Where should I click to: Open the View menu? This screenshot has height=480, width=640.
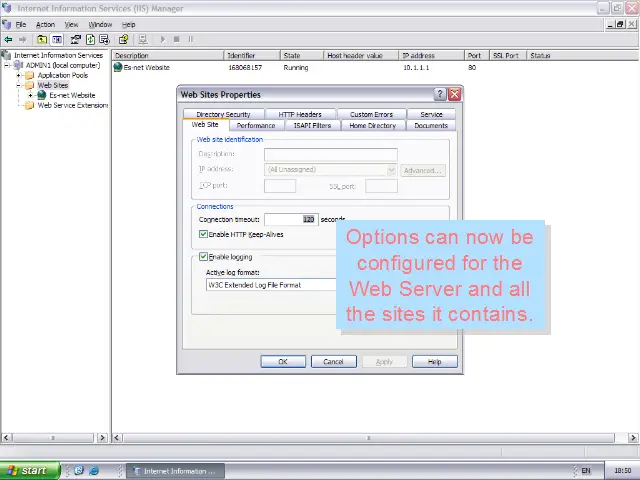(71, 24)
